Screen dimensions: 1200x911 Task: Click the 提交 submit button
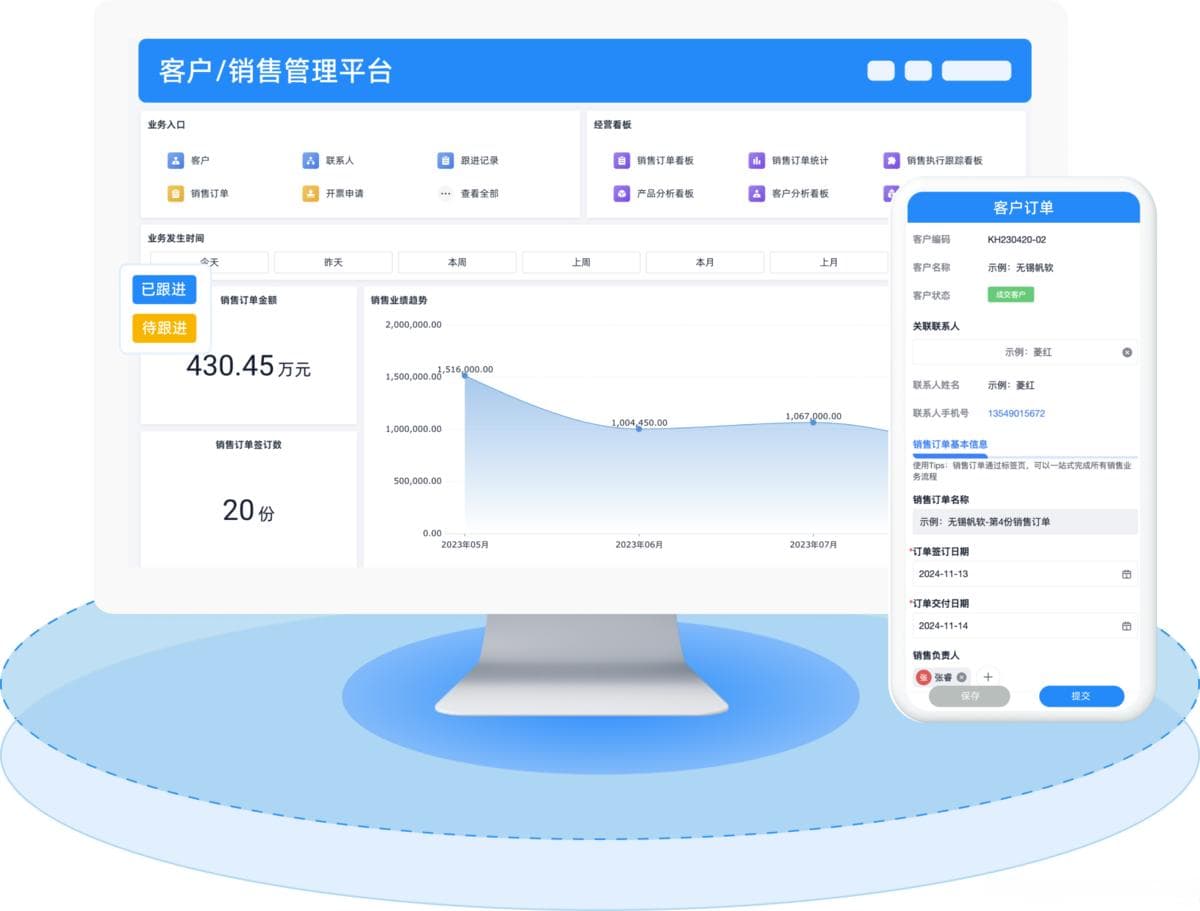coord(1081,696)
